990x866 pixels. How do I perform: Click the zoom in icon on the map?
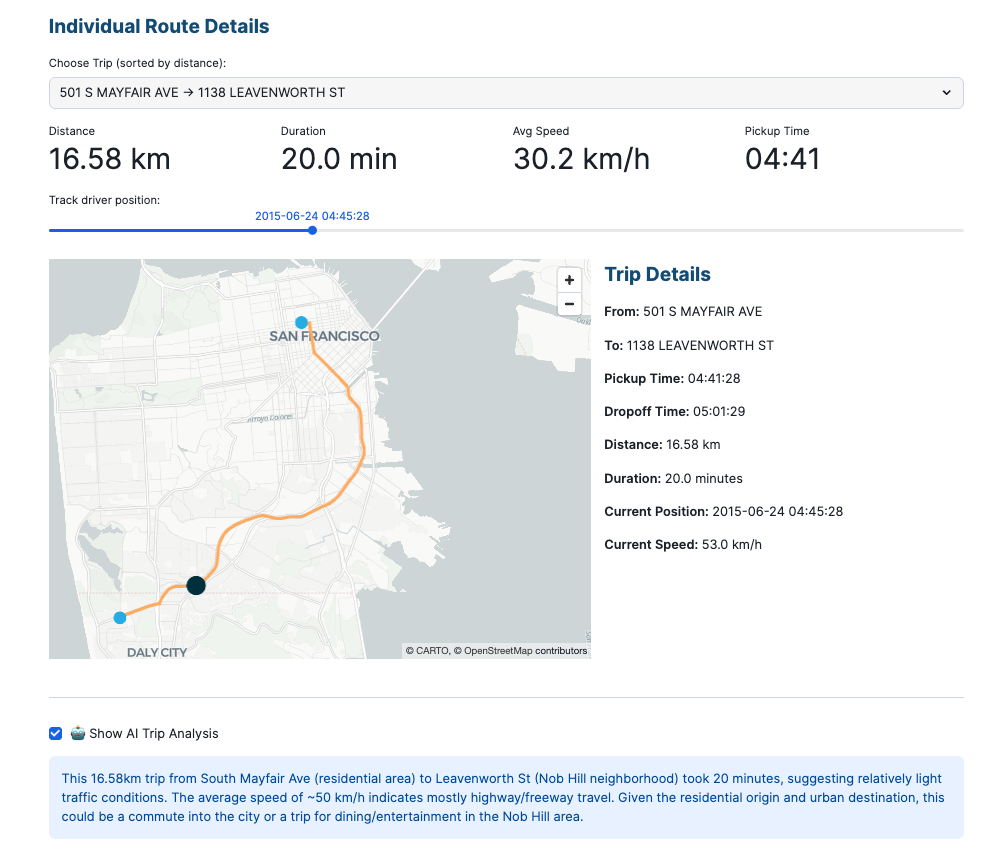(x=569, y=280)
